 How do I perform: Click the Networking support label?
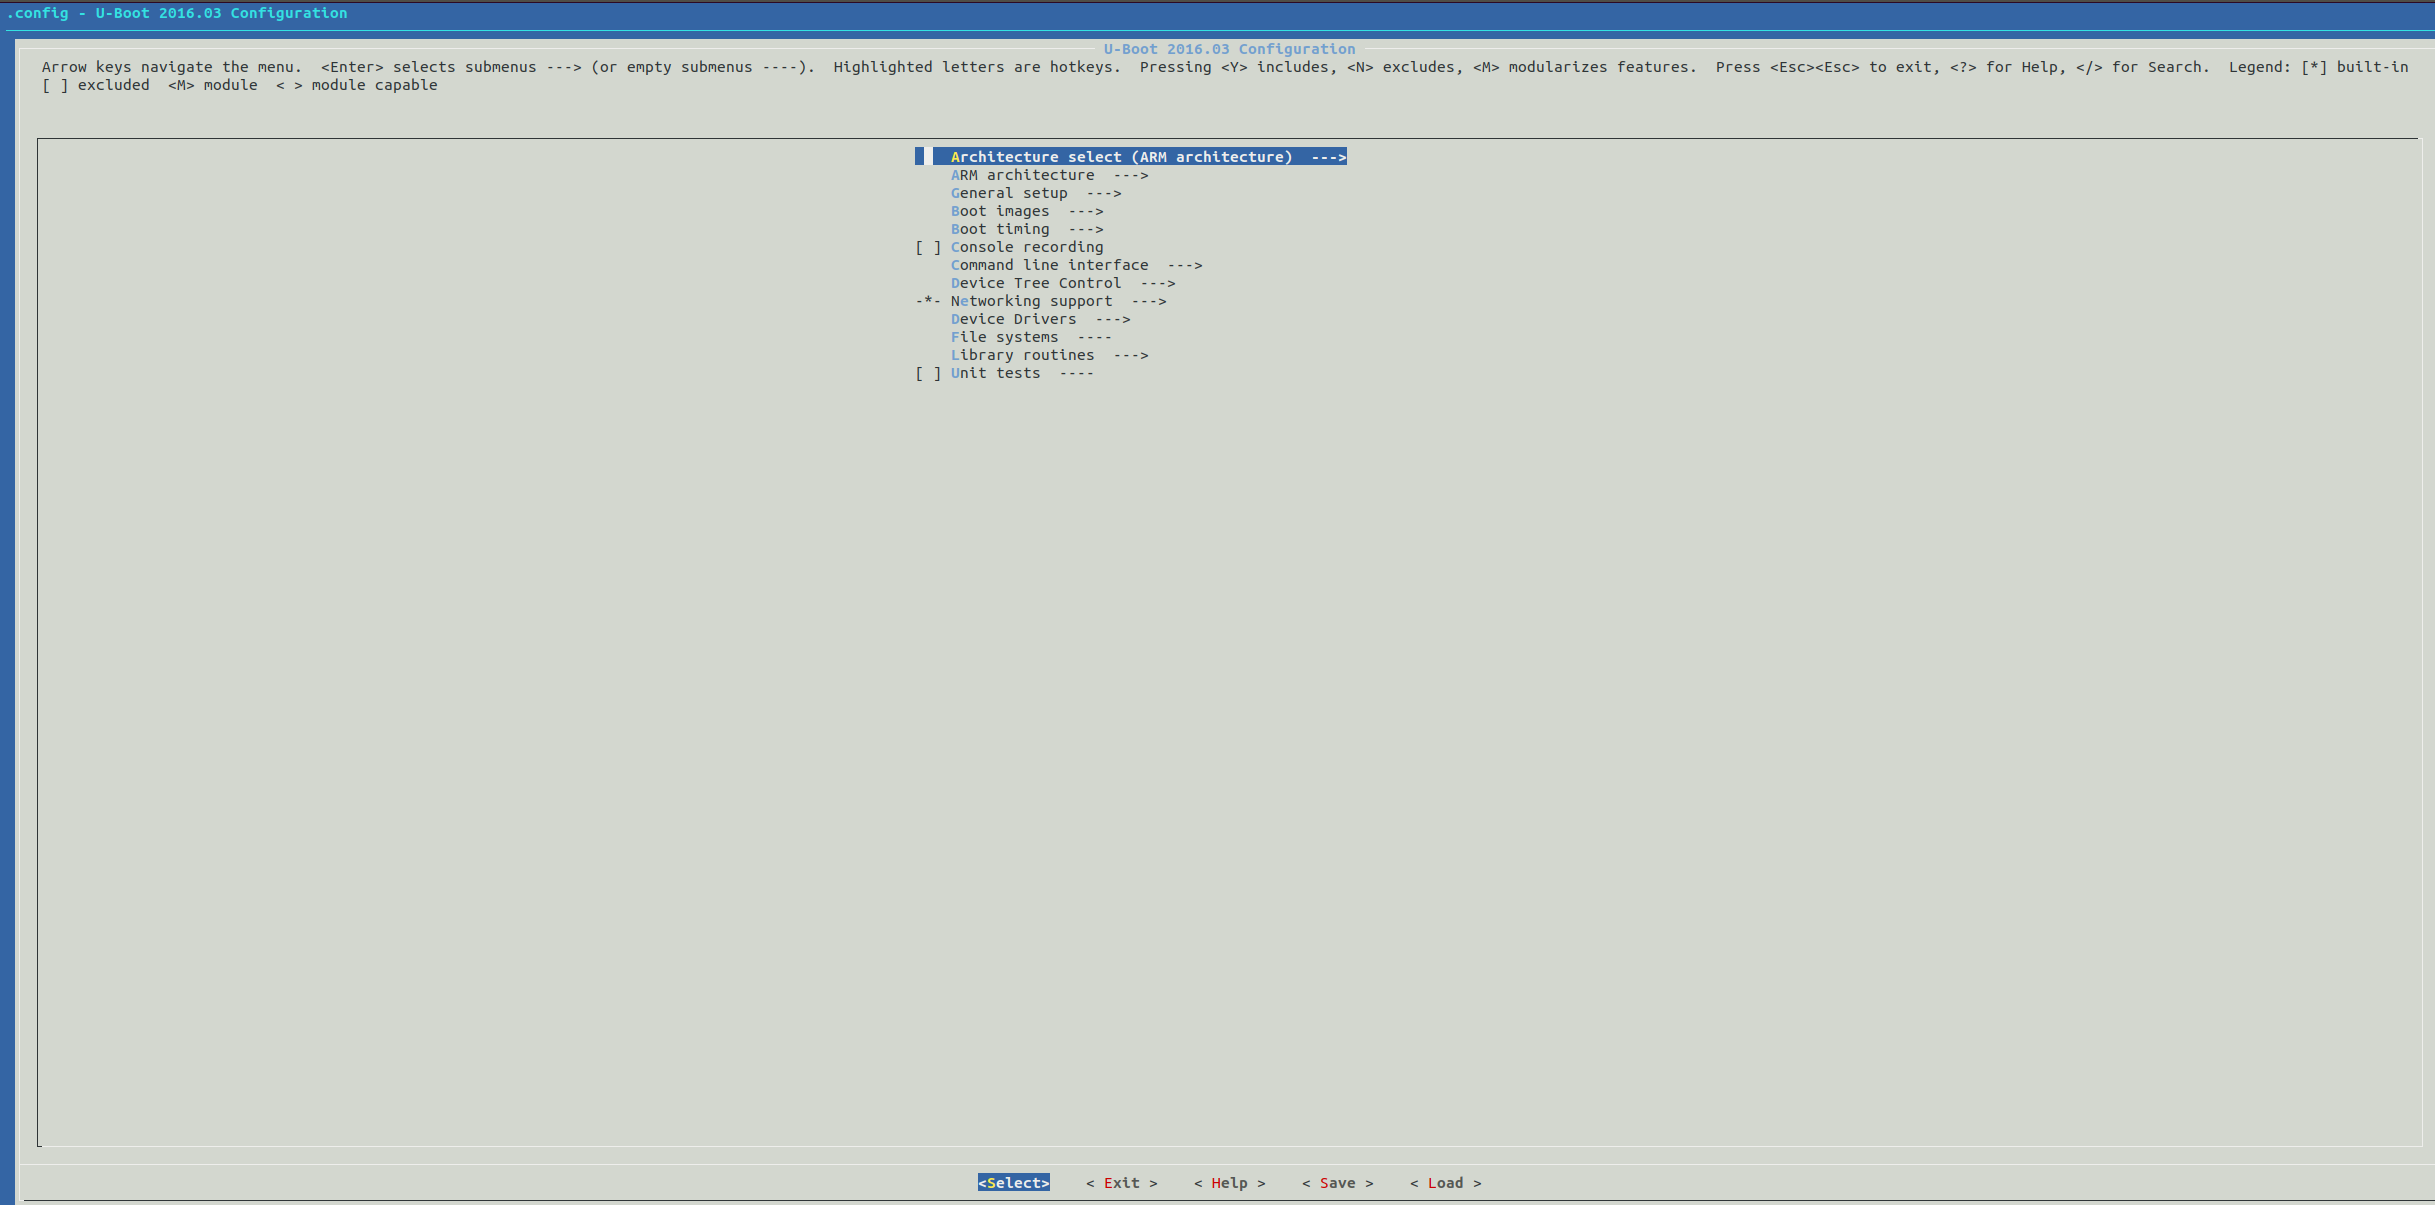tap(1031, 301)
